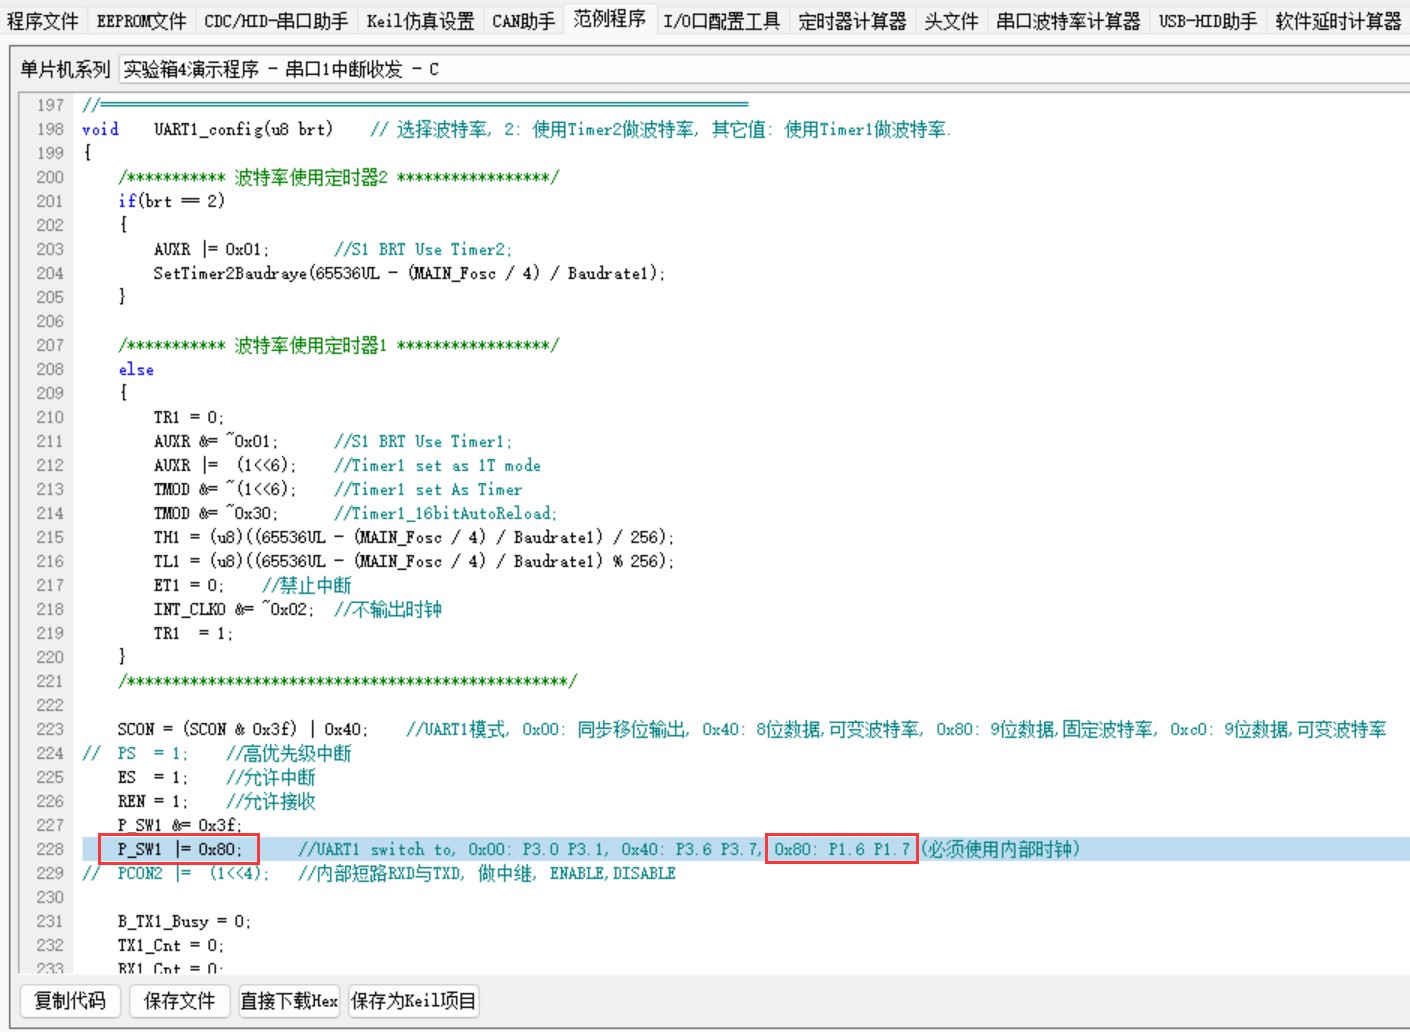Go to the CAN助手 tab
This screenshot has width=1410, height=1032.
click(x=523, y=21)
